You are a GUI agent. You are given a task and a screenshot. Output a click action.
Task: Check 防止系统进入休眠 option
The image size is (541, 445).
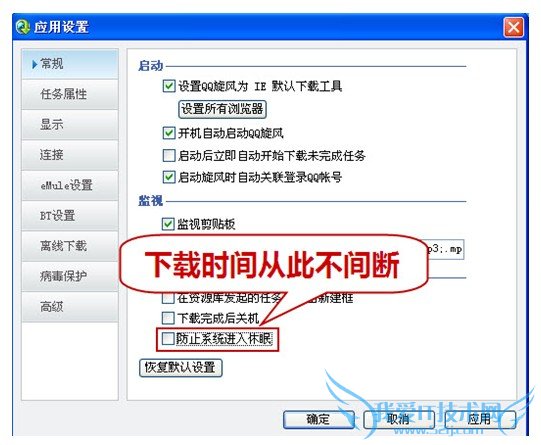coord(168,339)
